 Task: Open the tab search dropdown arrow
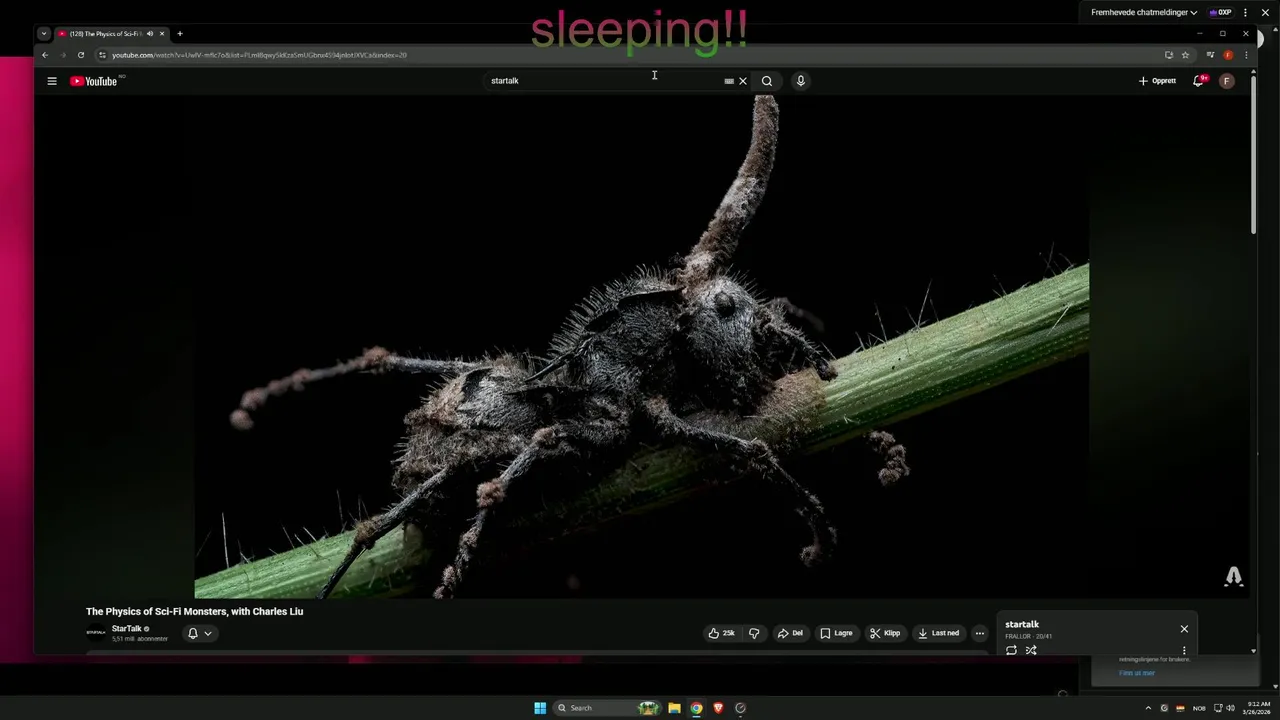click(44, 34)
